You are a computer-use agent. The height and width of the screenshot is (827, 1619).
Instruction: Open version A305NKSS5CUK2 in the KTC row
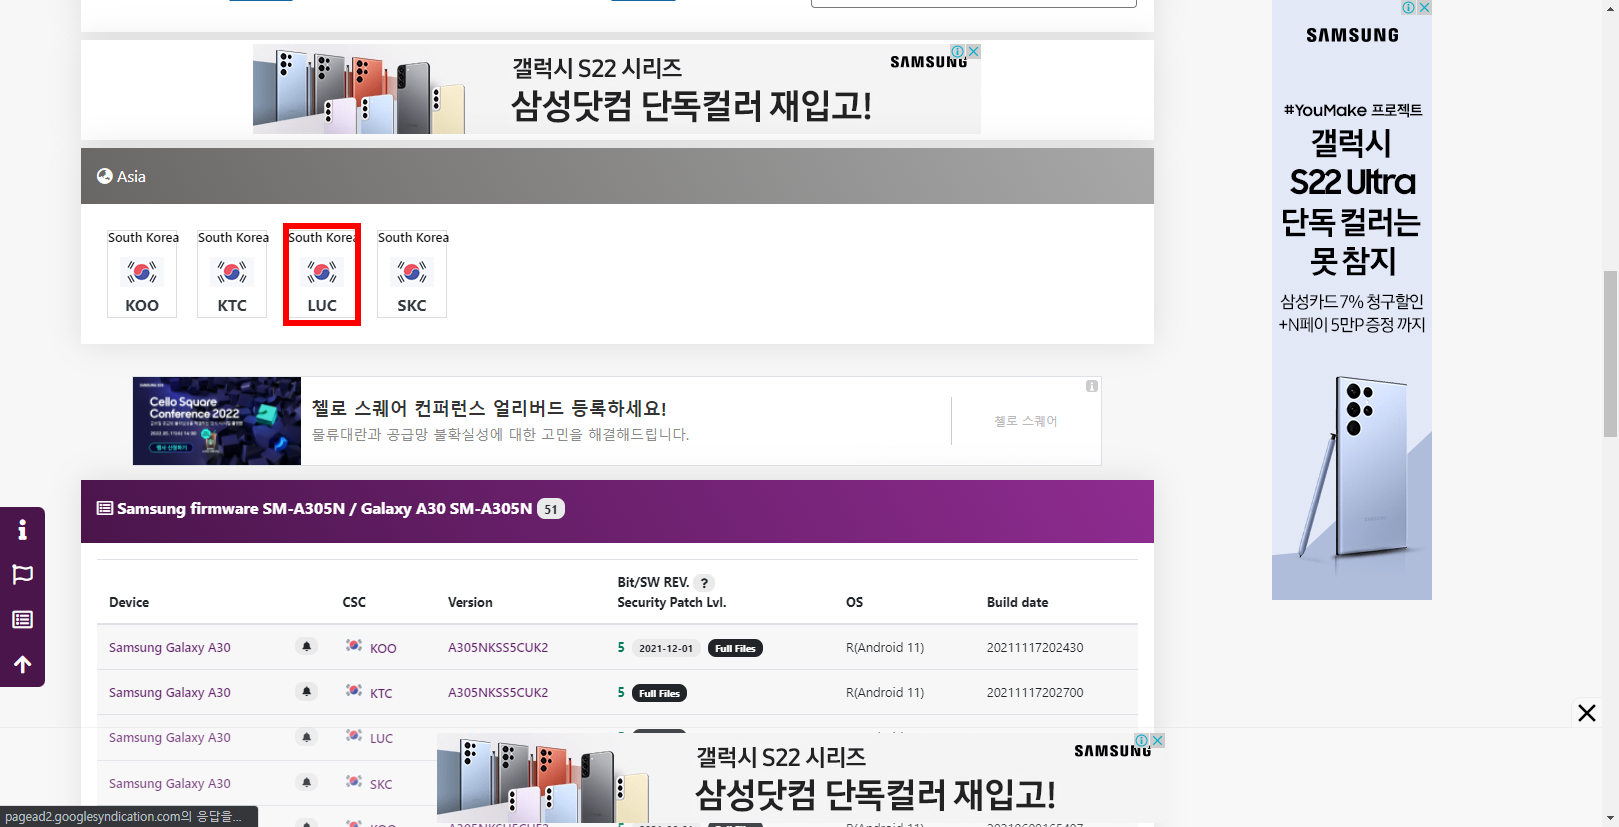coord(498,692)
